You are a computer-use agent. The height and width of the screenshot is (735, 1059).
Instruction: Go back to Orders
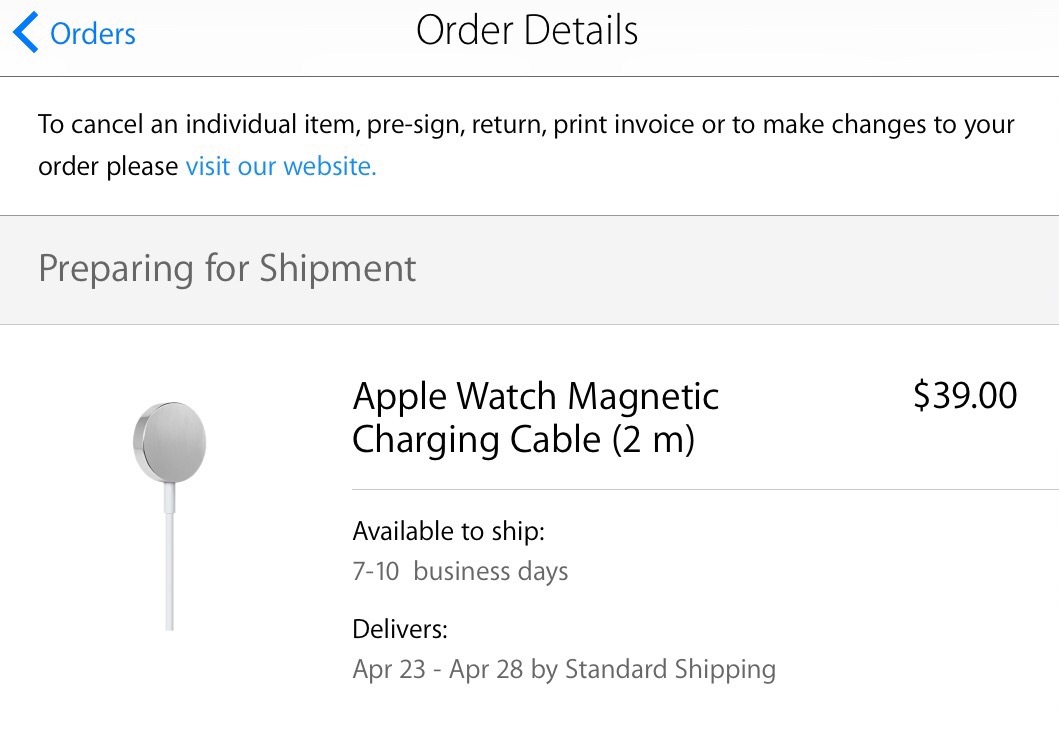[74, 32]
